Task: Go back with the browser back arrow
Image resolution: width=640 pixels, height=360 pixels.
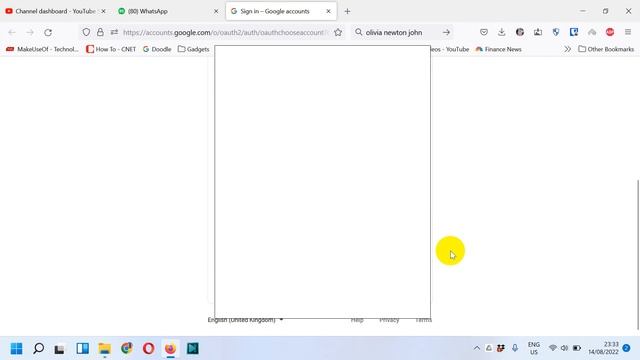Action: [x=12, y=32]
